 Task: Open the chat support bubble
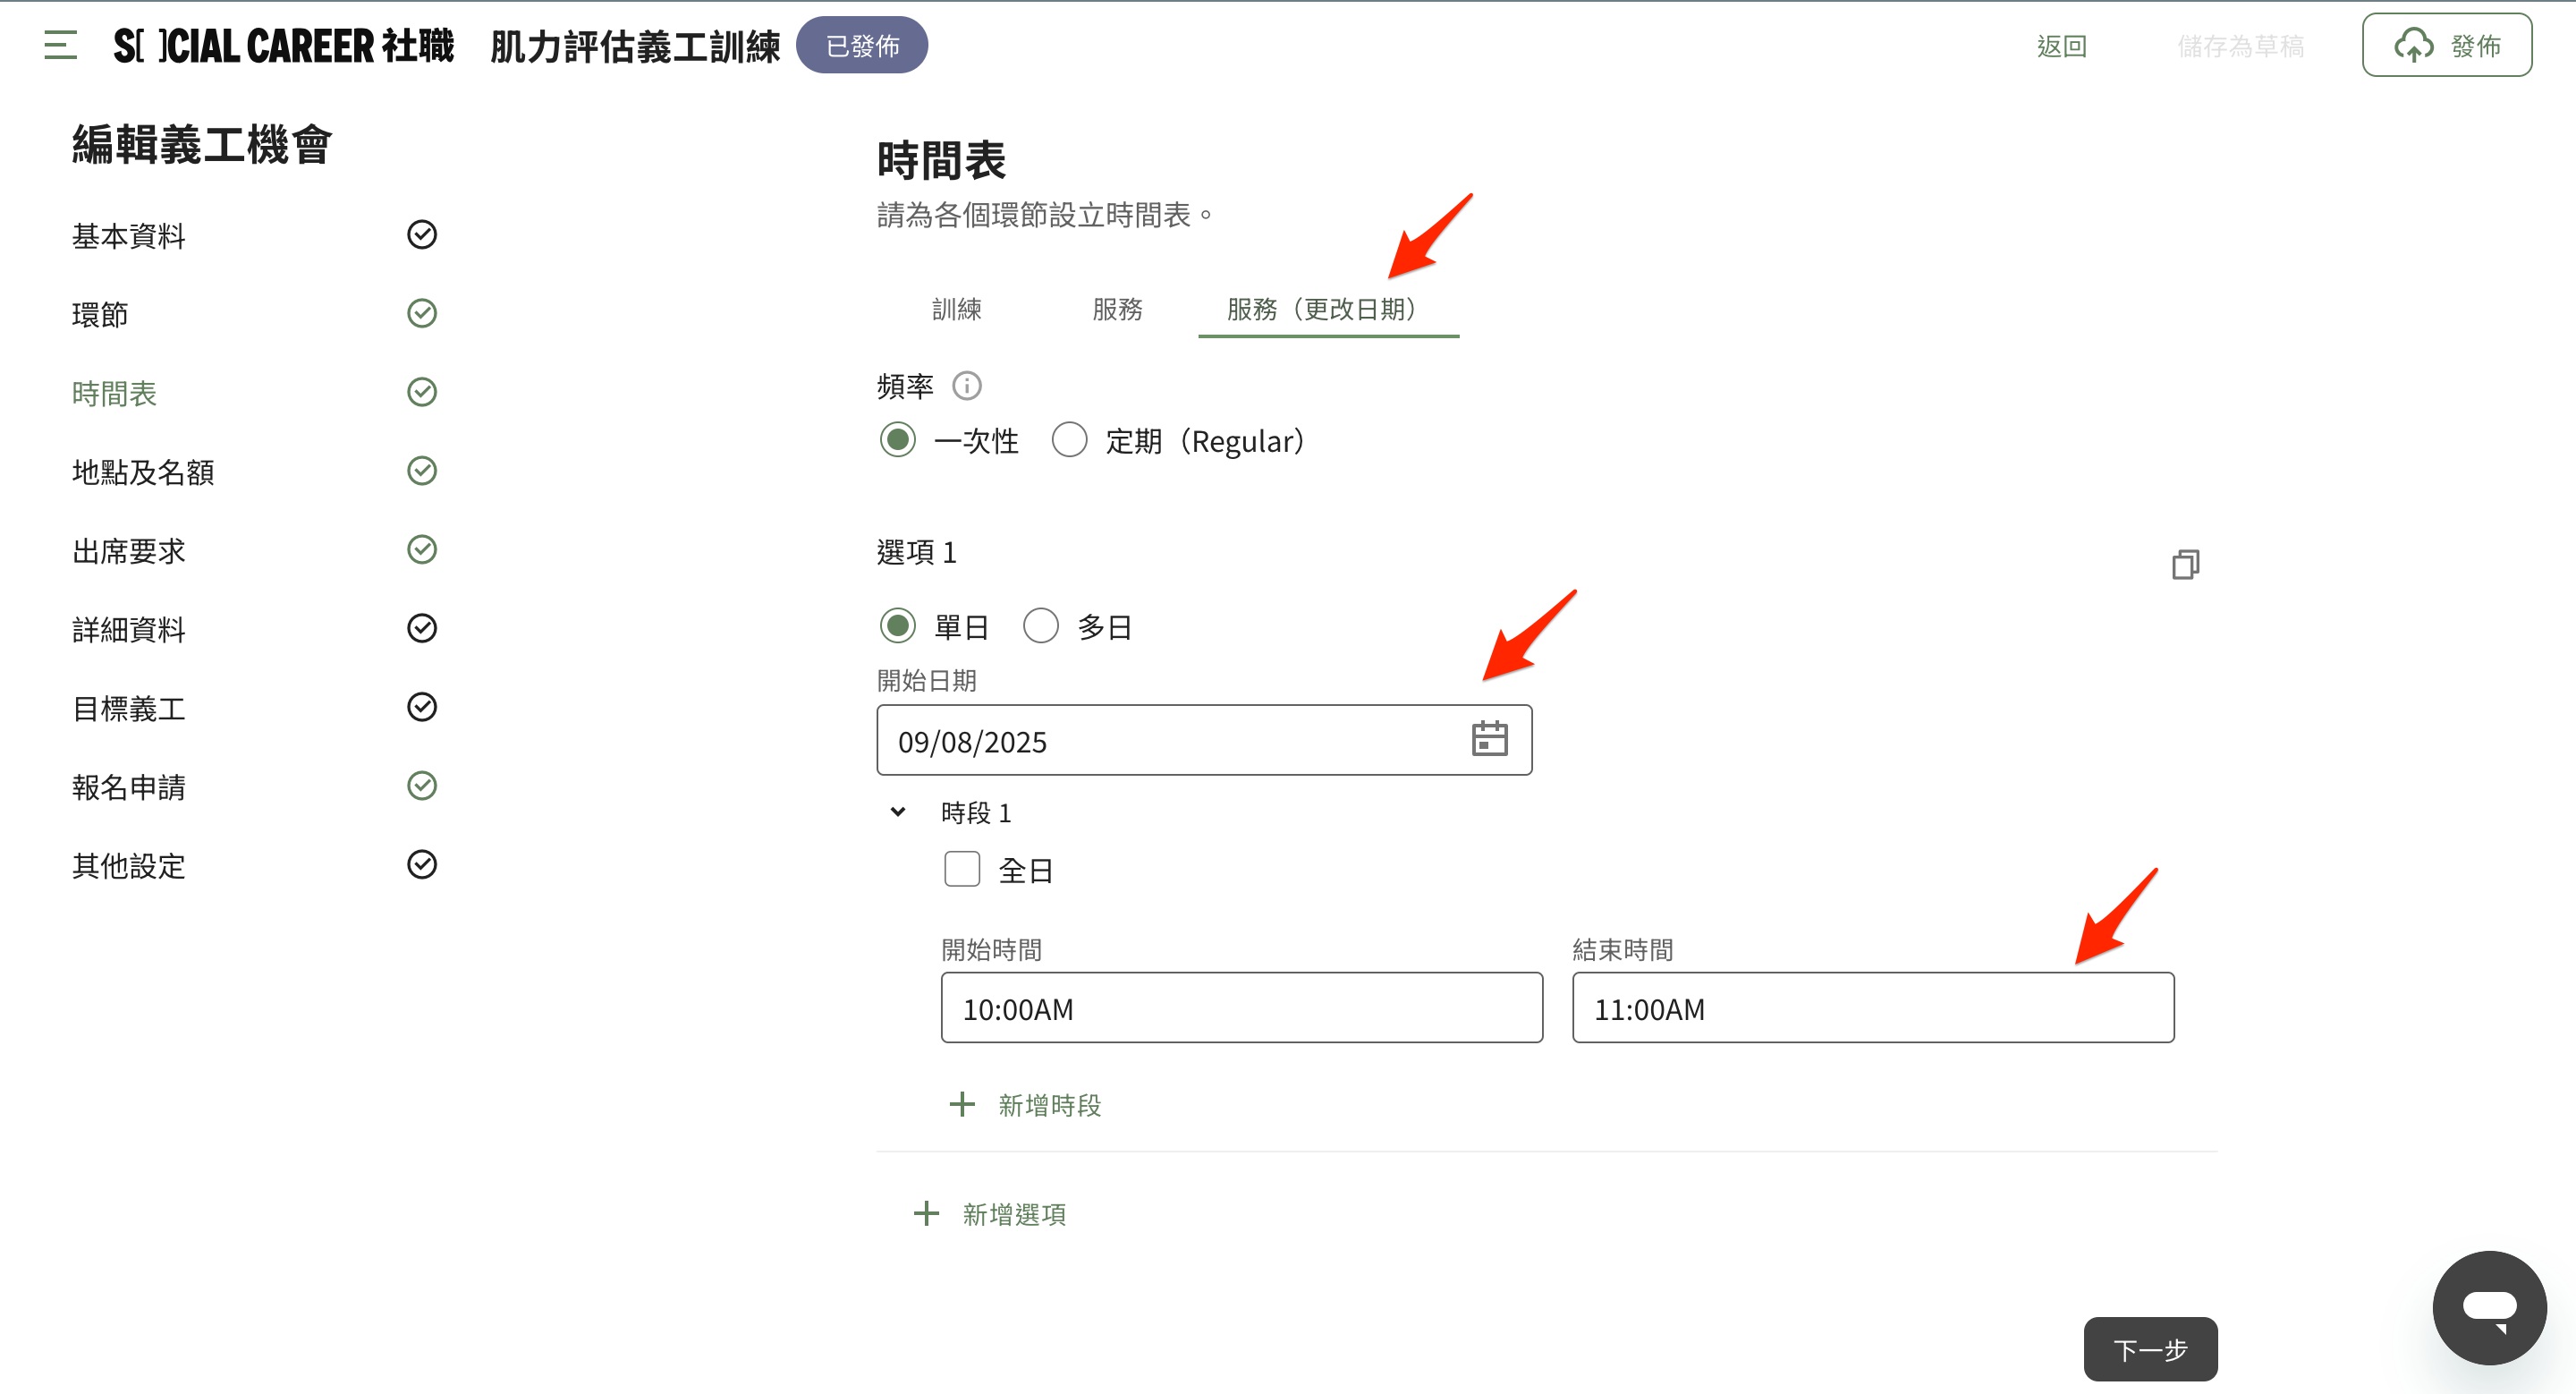click(x=2488, y=1307)
